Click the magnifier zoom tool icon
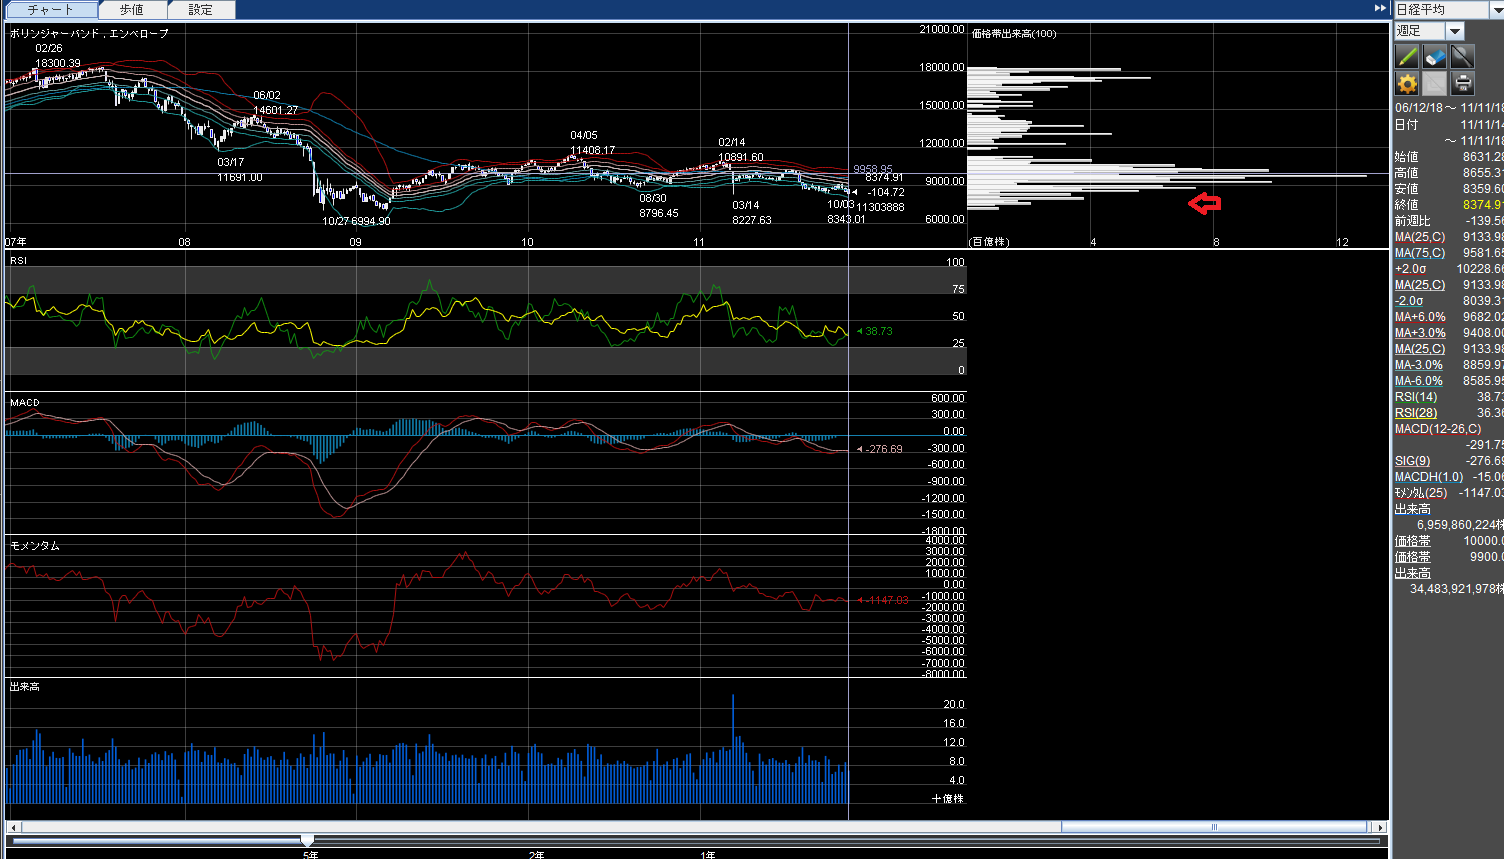The image size is (1504, 859). coord(1462,57)
